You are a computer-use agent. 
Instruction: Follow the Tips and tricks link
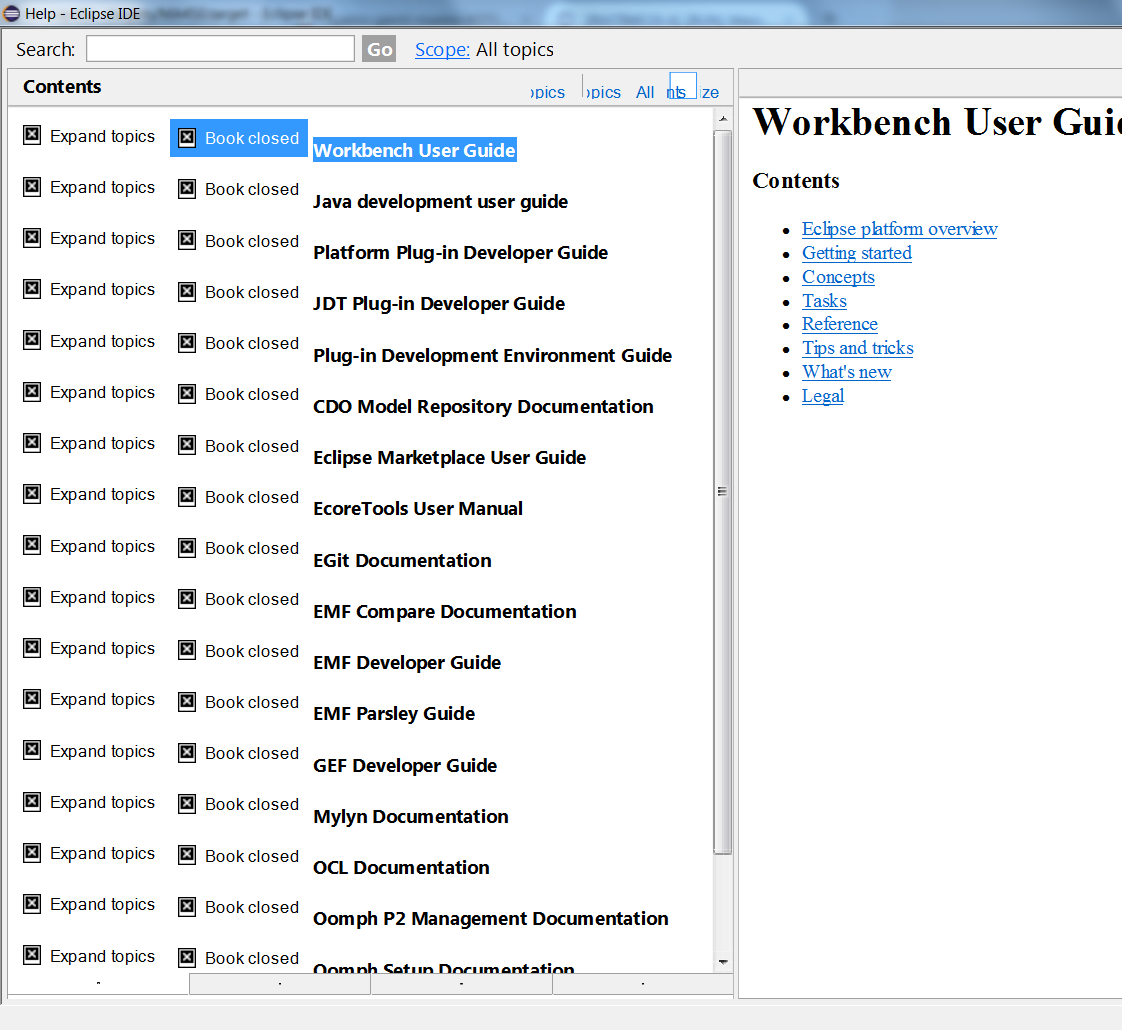pyautogui.click(x=857, y=348)
